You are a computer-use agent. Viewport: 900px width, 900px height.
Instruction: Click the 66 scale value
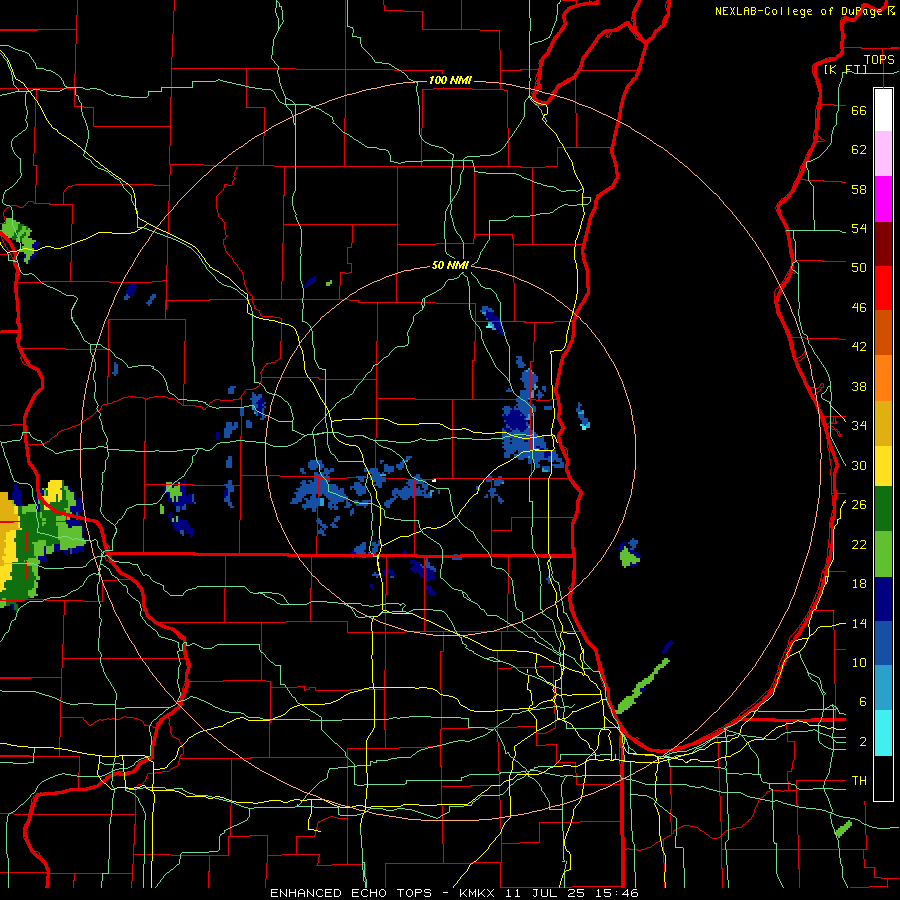coord(859,110)
